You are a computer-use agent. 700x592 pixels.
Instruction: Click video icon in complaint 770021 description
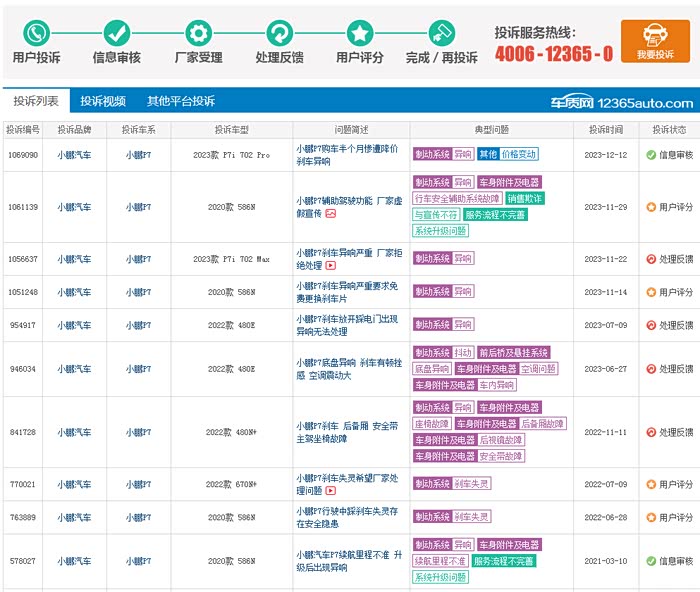pyautogui.click(x=330, y=491)
